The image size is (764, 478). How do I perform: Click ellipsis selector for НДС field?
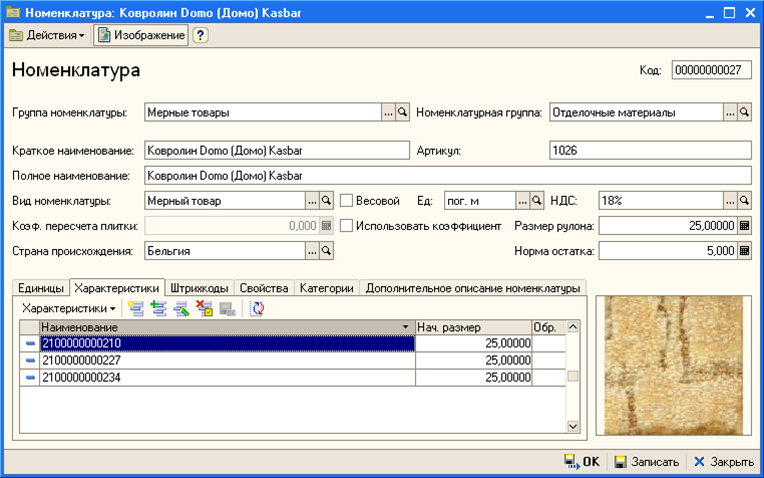[x=730, y=201]
